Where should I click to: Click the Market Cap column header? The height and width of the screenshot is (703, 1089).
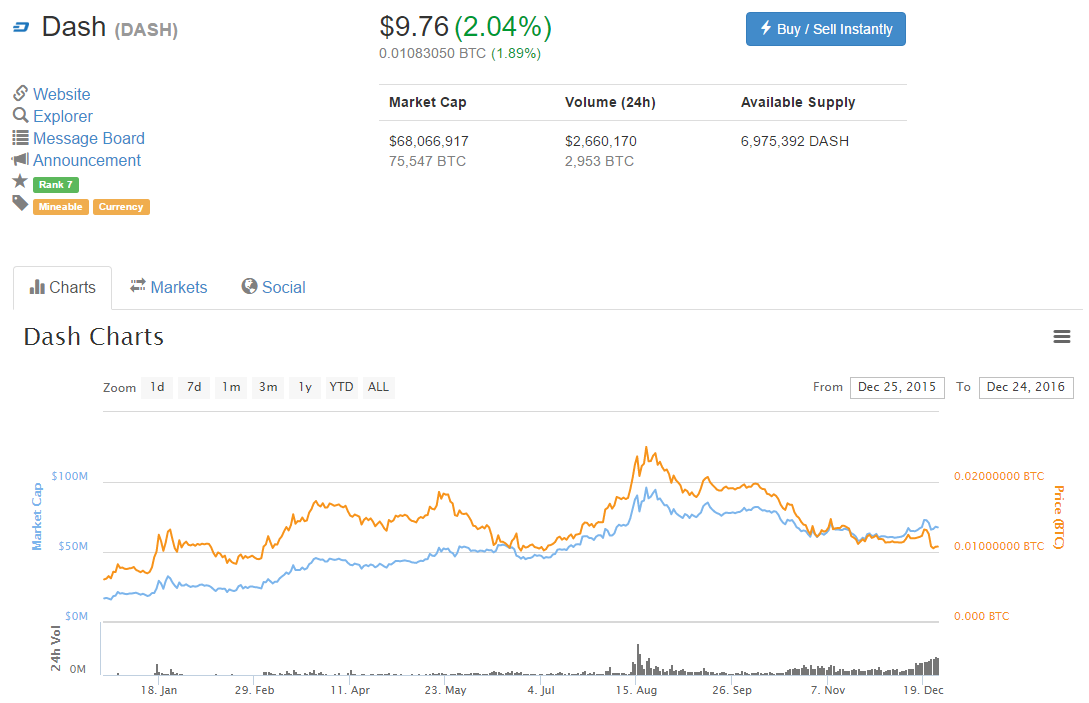tap(428, 103)
